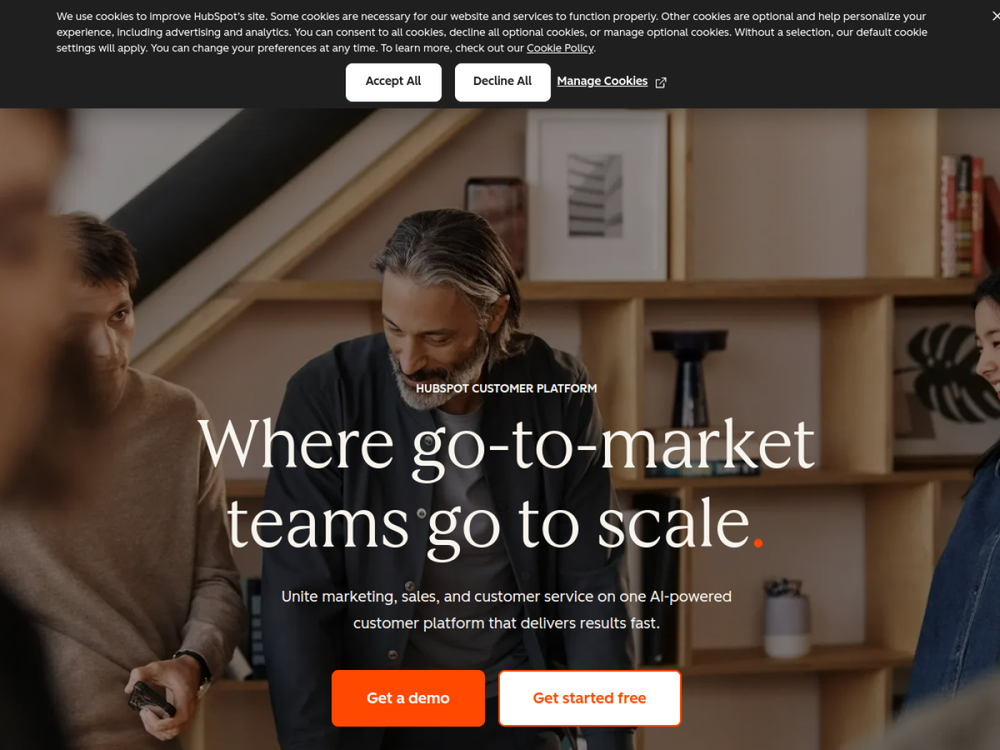Screen dimensions: 1000x750
Task: Open the Cookie Policy link
Action: [x=560, y=48]
